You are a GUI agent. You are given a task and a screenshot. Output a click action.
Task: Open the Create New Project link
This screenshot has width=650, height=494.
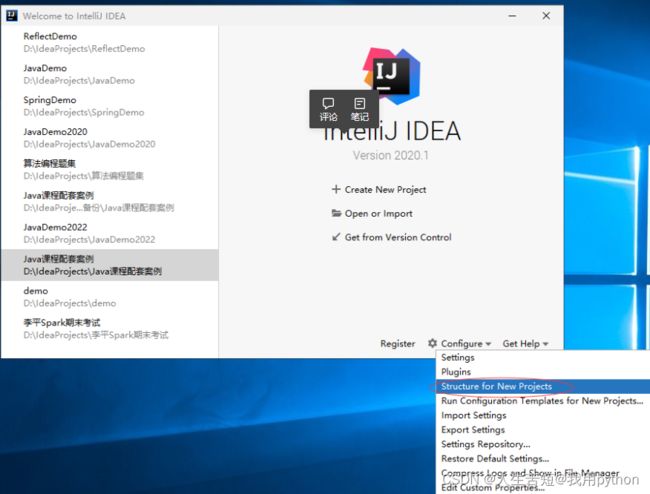tap(385, 189)
